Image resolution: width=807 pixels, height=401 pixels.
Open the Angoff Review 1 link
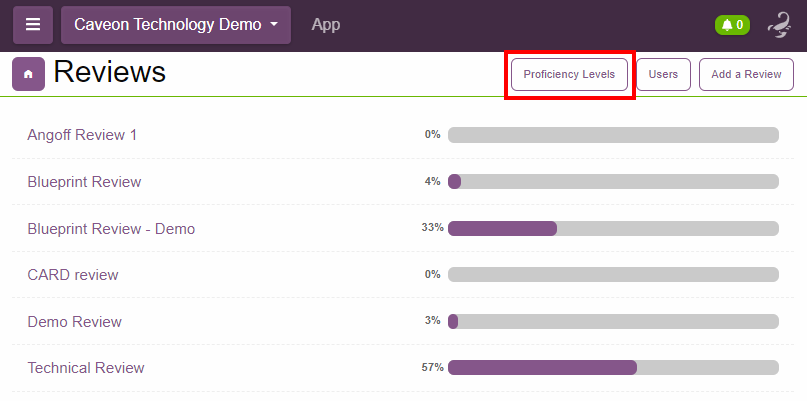pos(82,135)
